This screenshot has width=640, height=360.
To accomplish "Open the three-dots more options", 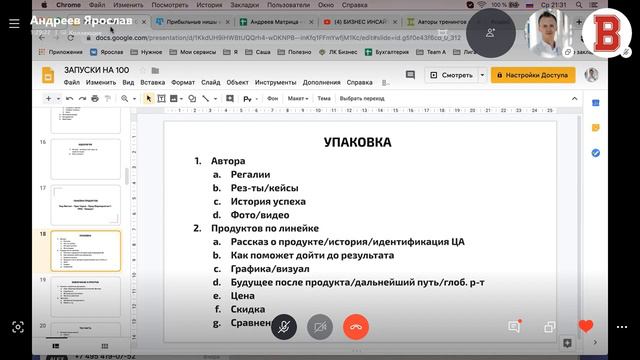I will pos(622,327).
